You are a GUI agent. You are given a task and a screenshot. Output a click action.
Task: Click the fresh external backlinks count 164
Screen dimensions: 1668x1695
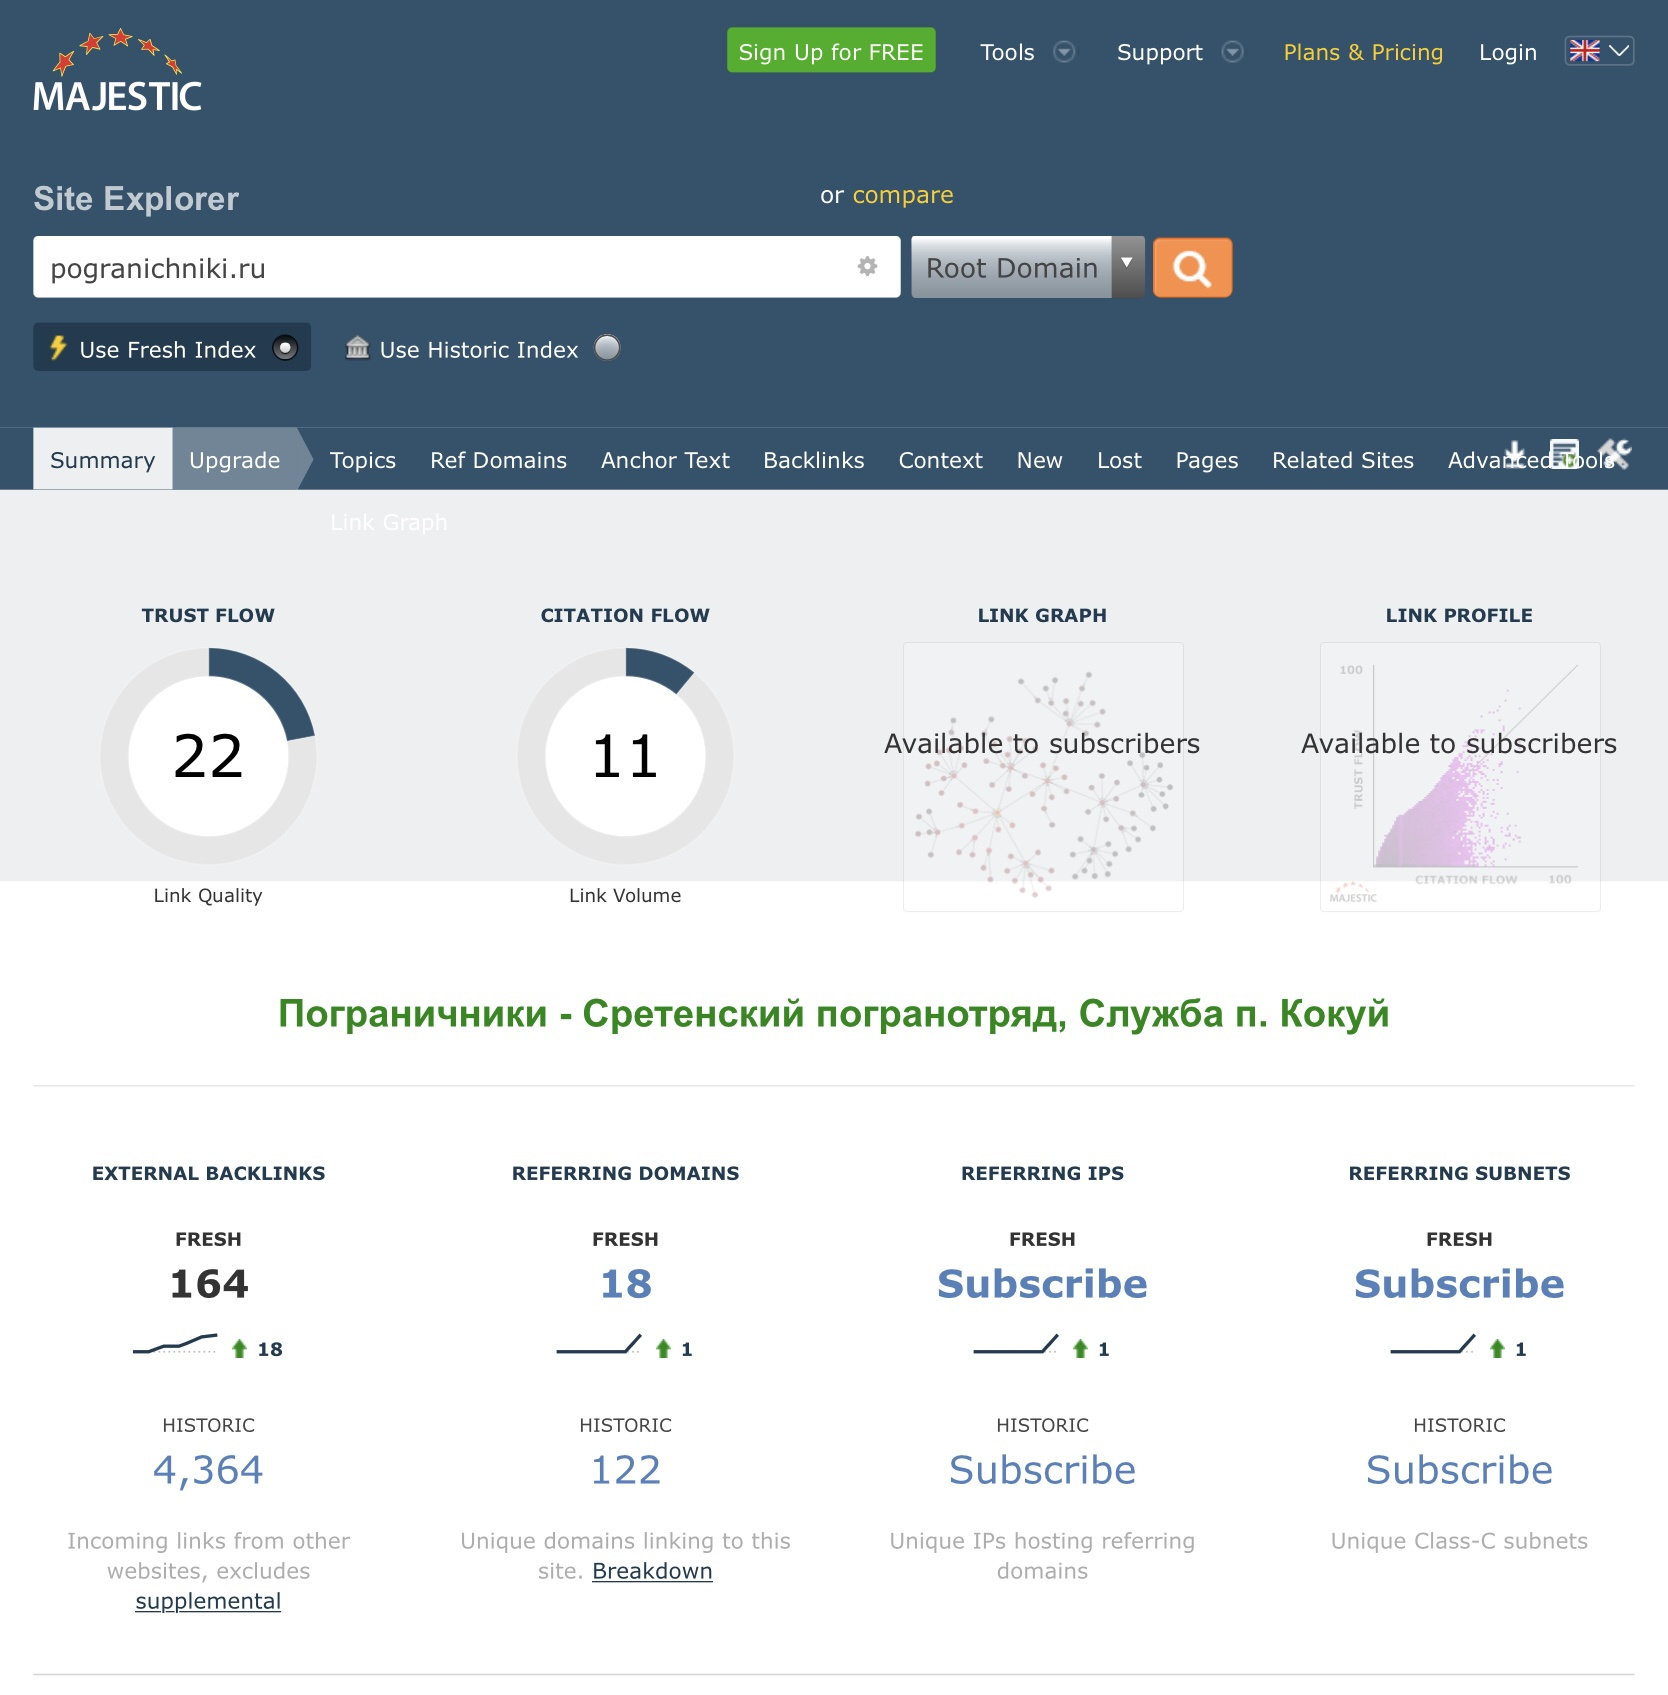(x=208, y=1283)
